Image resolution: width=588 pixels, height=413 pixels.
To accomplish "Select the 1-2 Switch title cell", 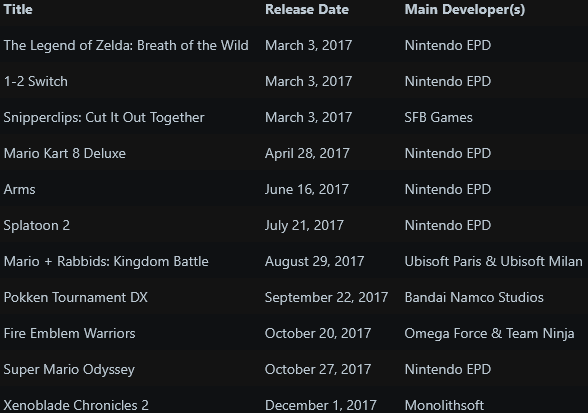I will pyautogui.click(x=36, y=81).
